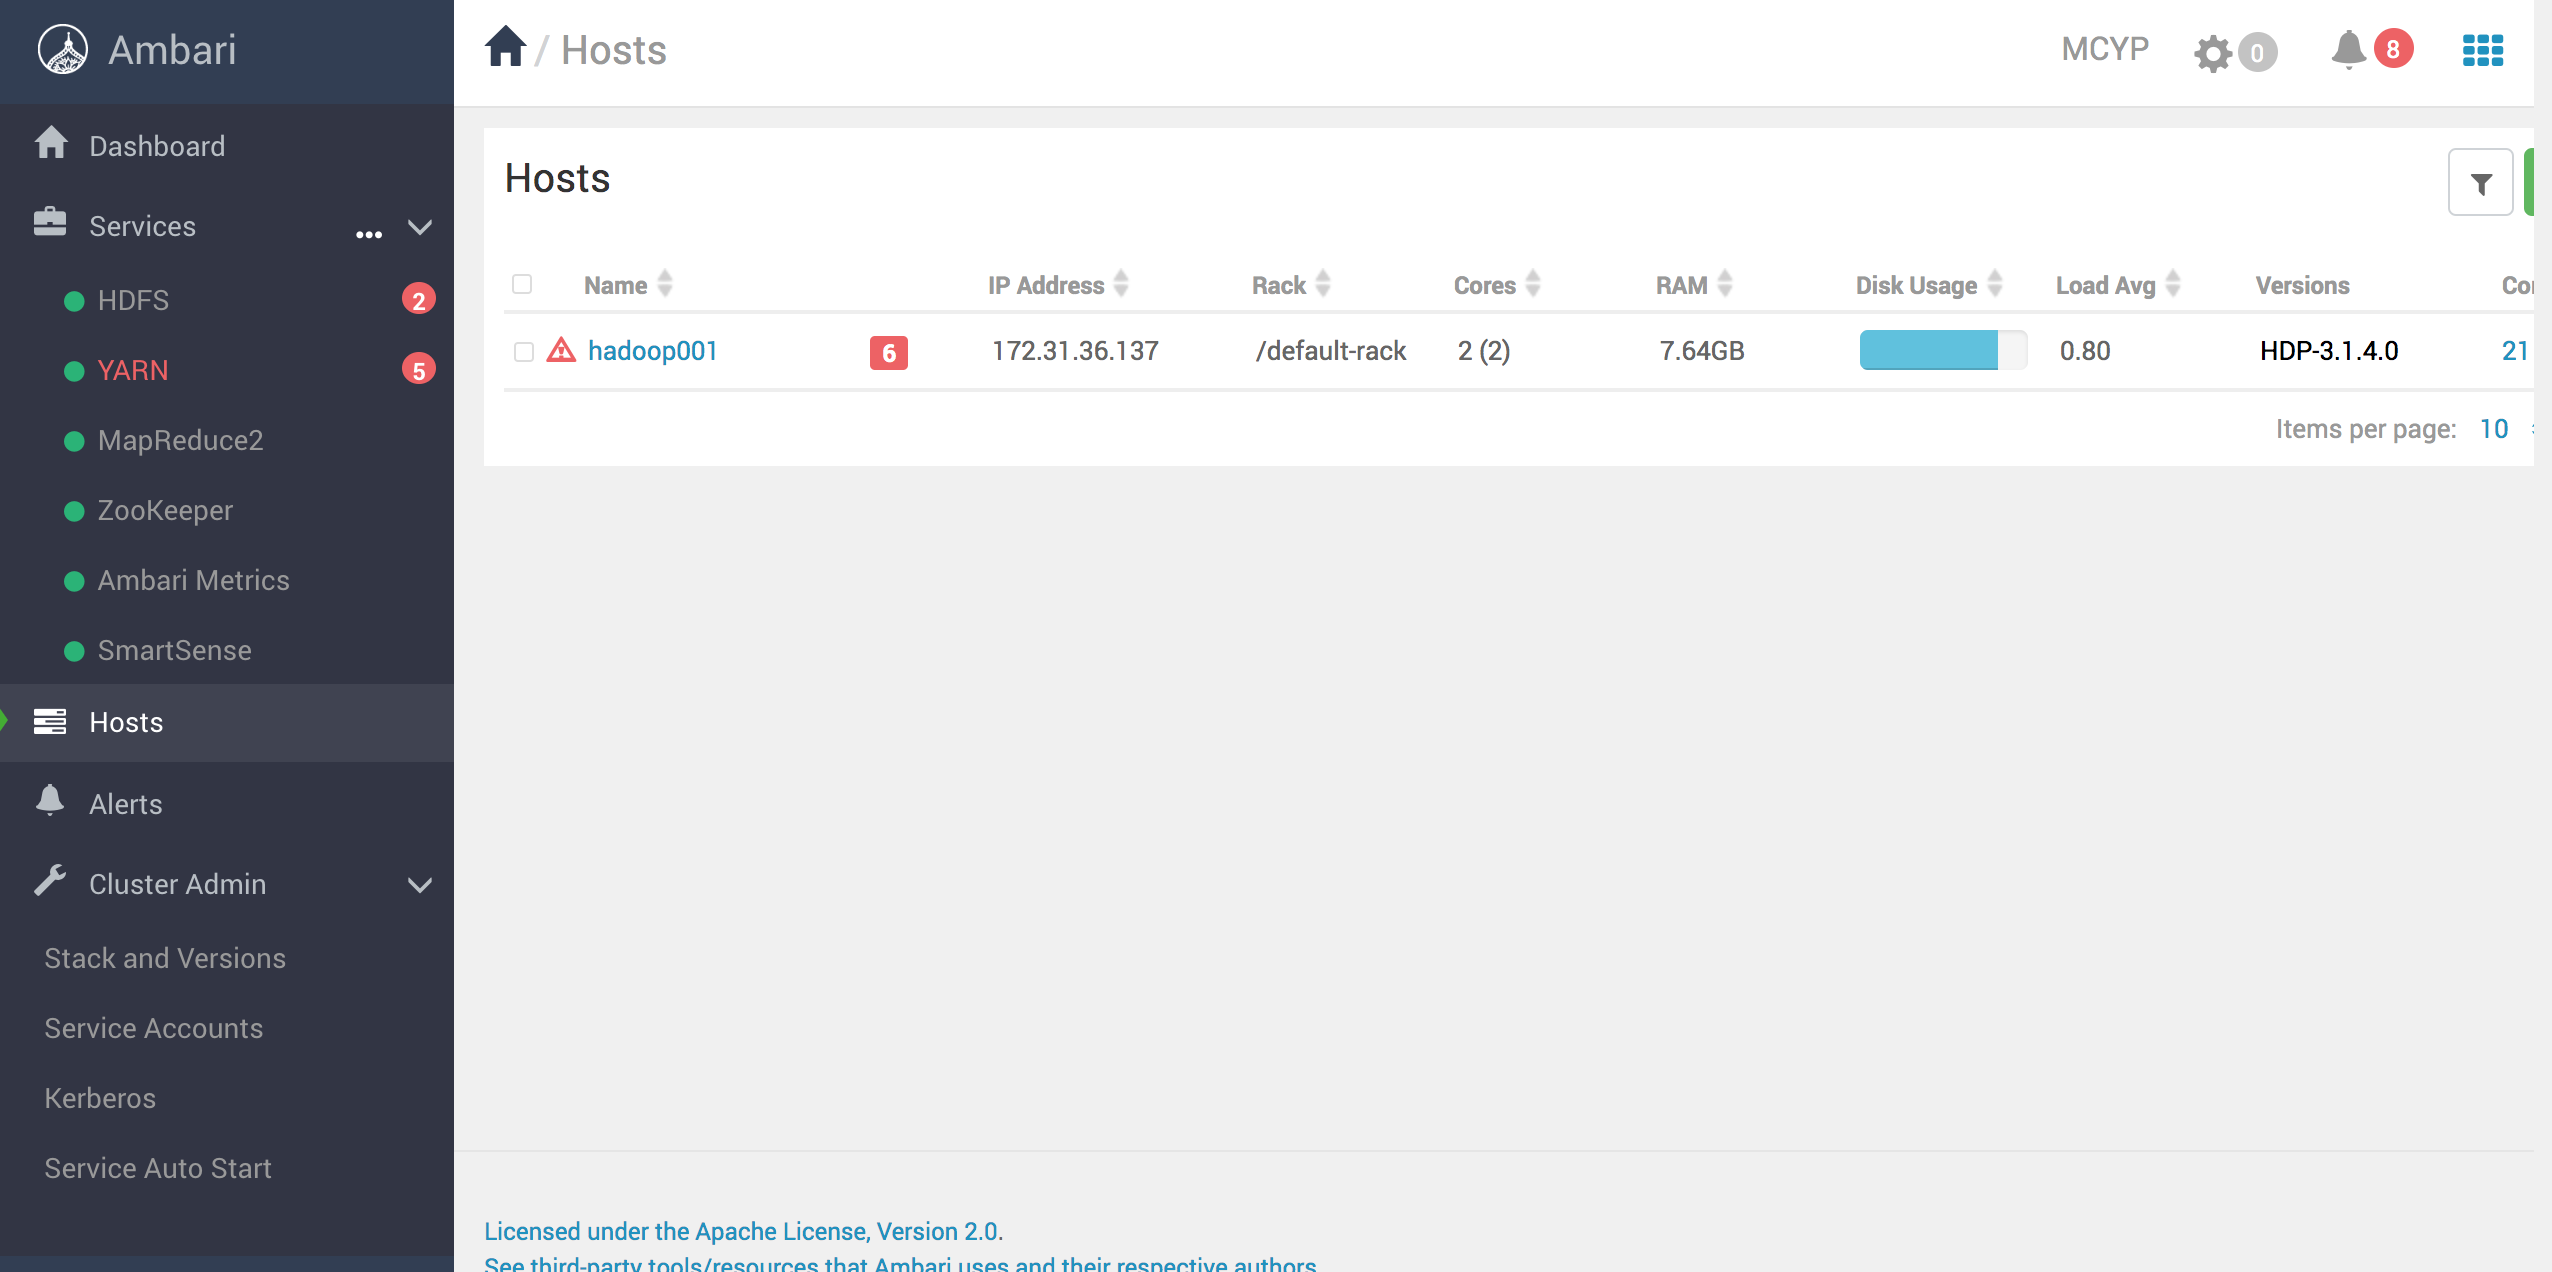The width and height of the screenshot is (2552, 1272).
Task: Click the Ambari logo icon
Action: [x=63, y=50]
